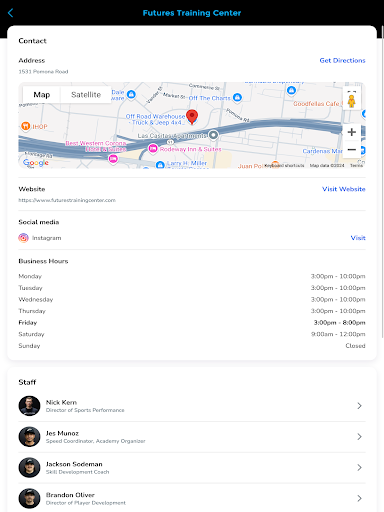
Task: Open Street View pegman on map
Action: tap(351, 101)
